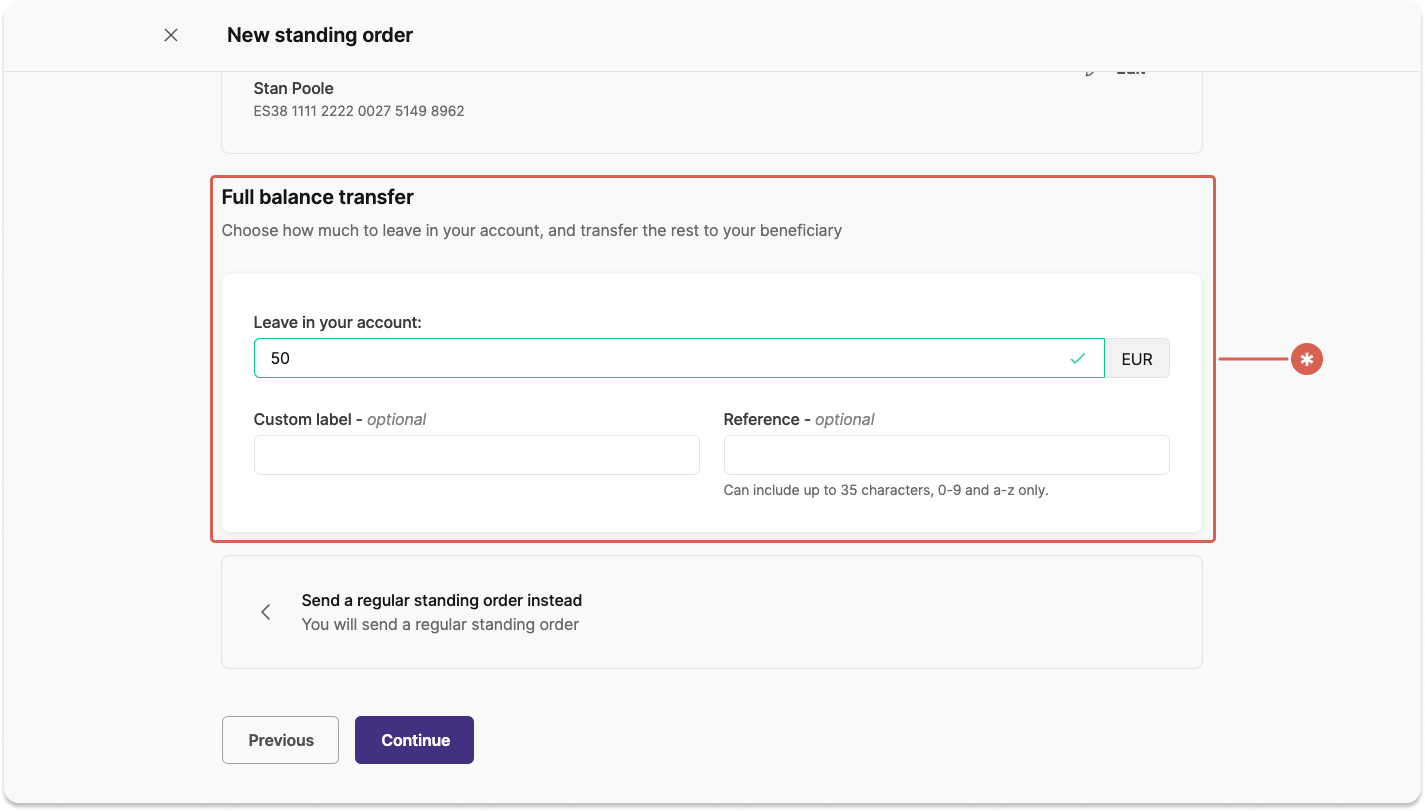Click the beneficiary IBAN ES38 number
Image resolution: width=1425 pixels, height=811 pixels.
(x=359, y=111)
